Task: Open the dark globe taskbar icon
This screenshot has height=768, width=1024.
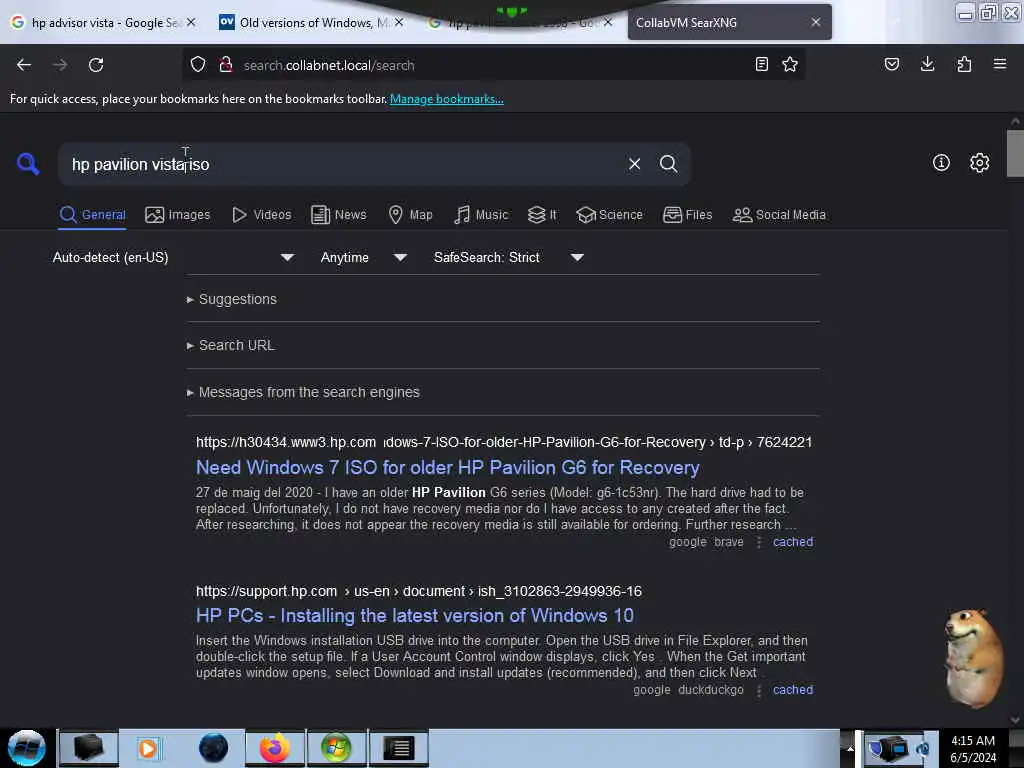Action: pyautogui.click(x=214, y=748)
